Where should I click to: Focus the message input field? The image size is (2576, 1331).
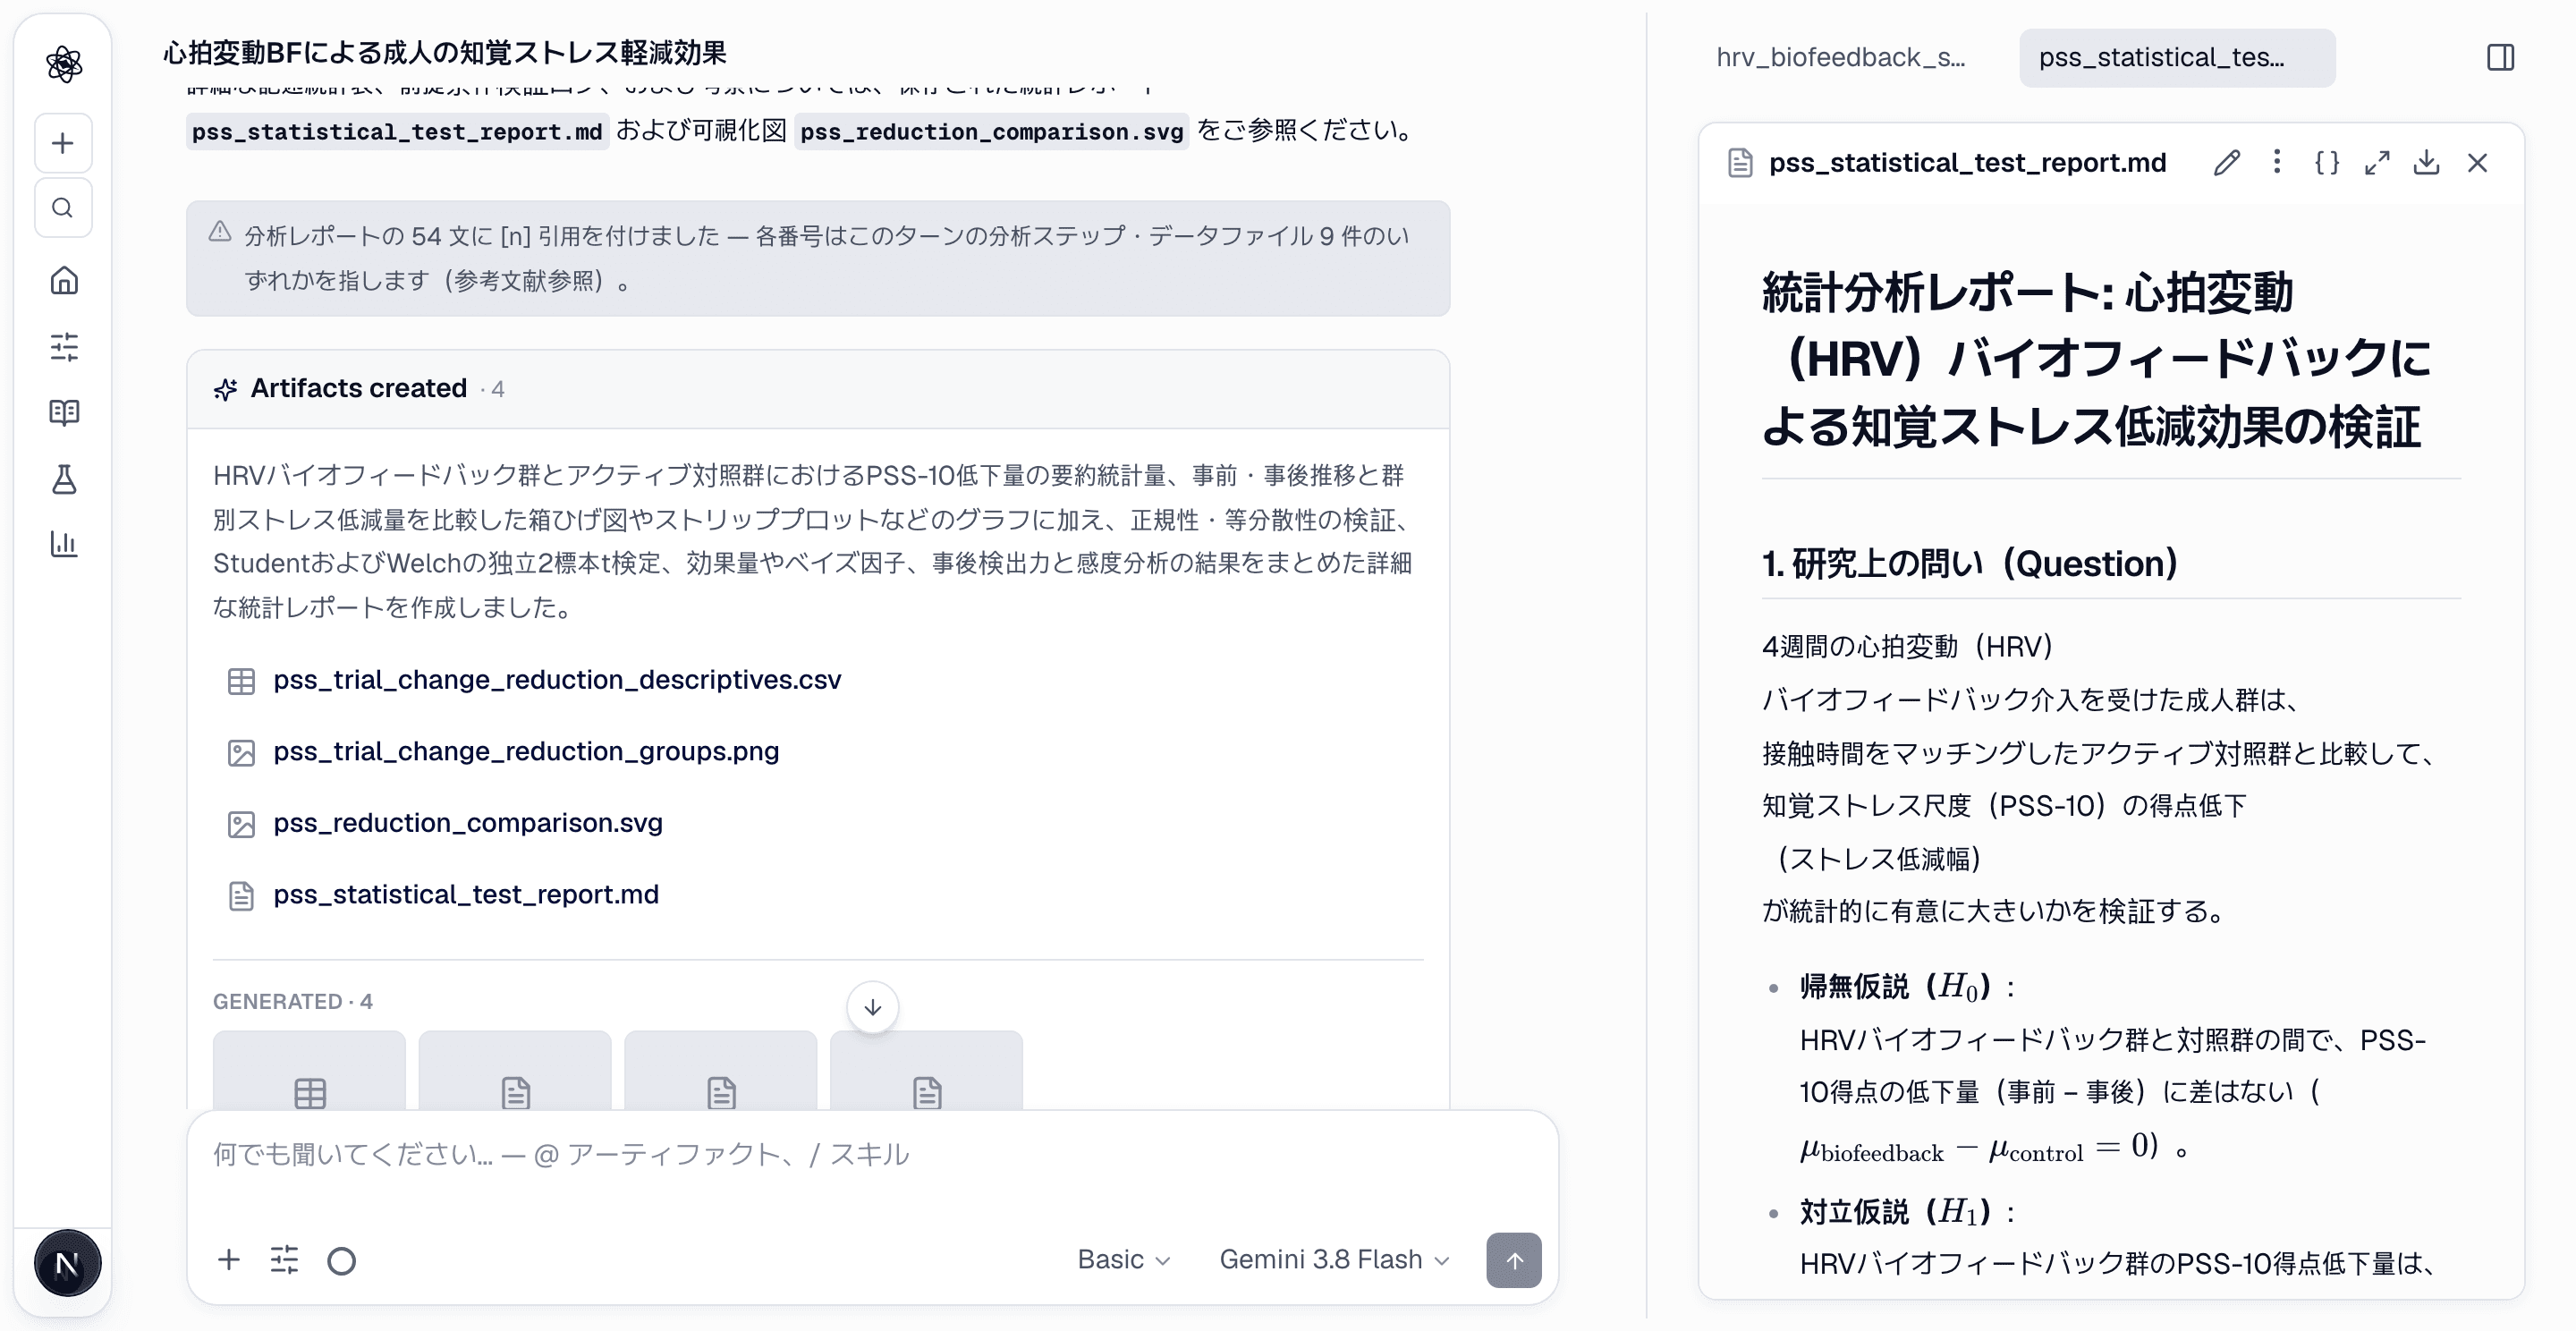coord(870,1156)
